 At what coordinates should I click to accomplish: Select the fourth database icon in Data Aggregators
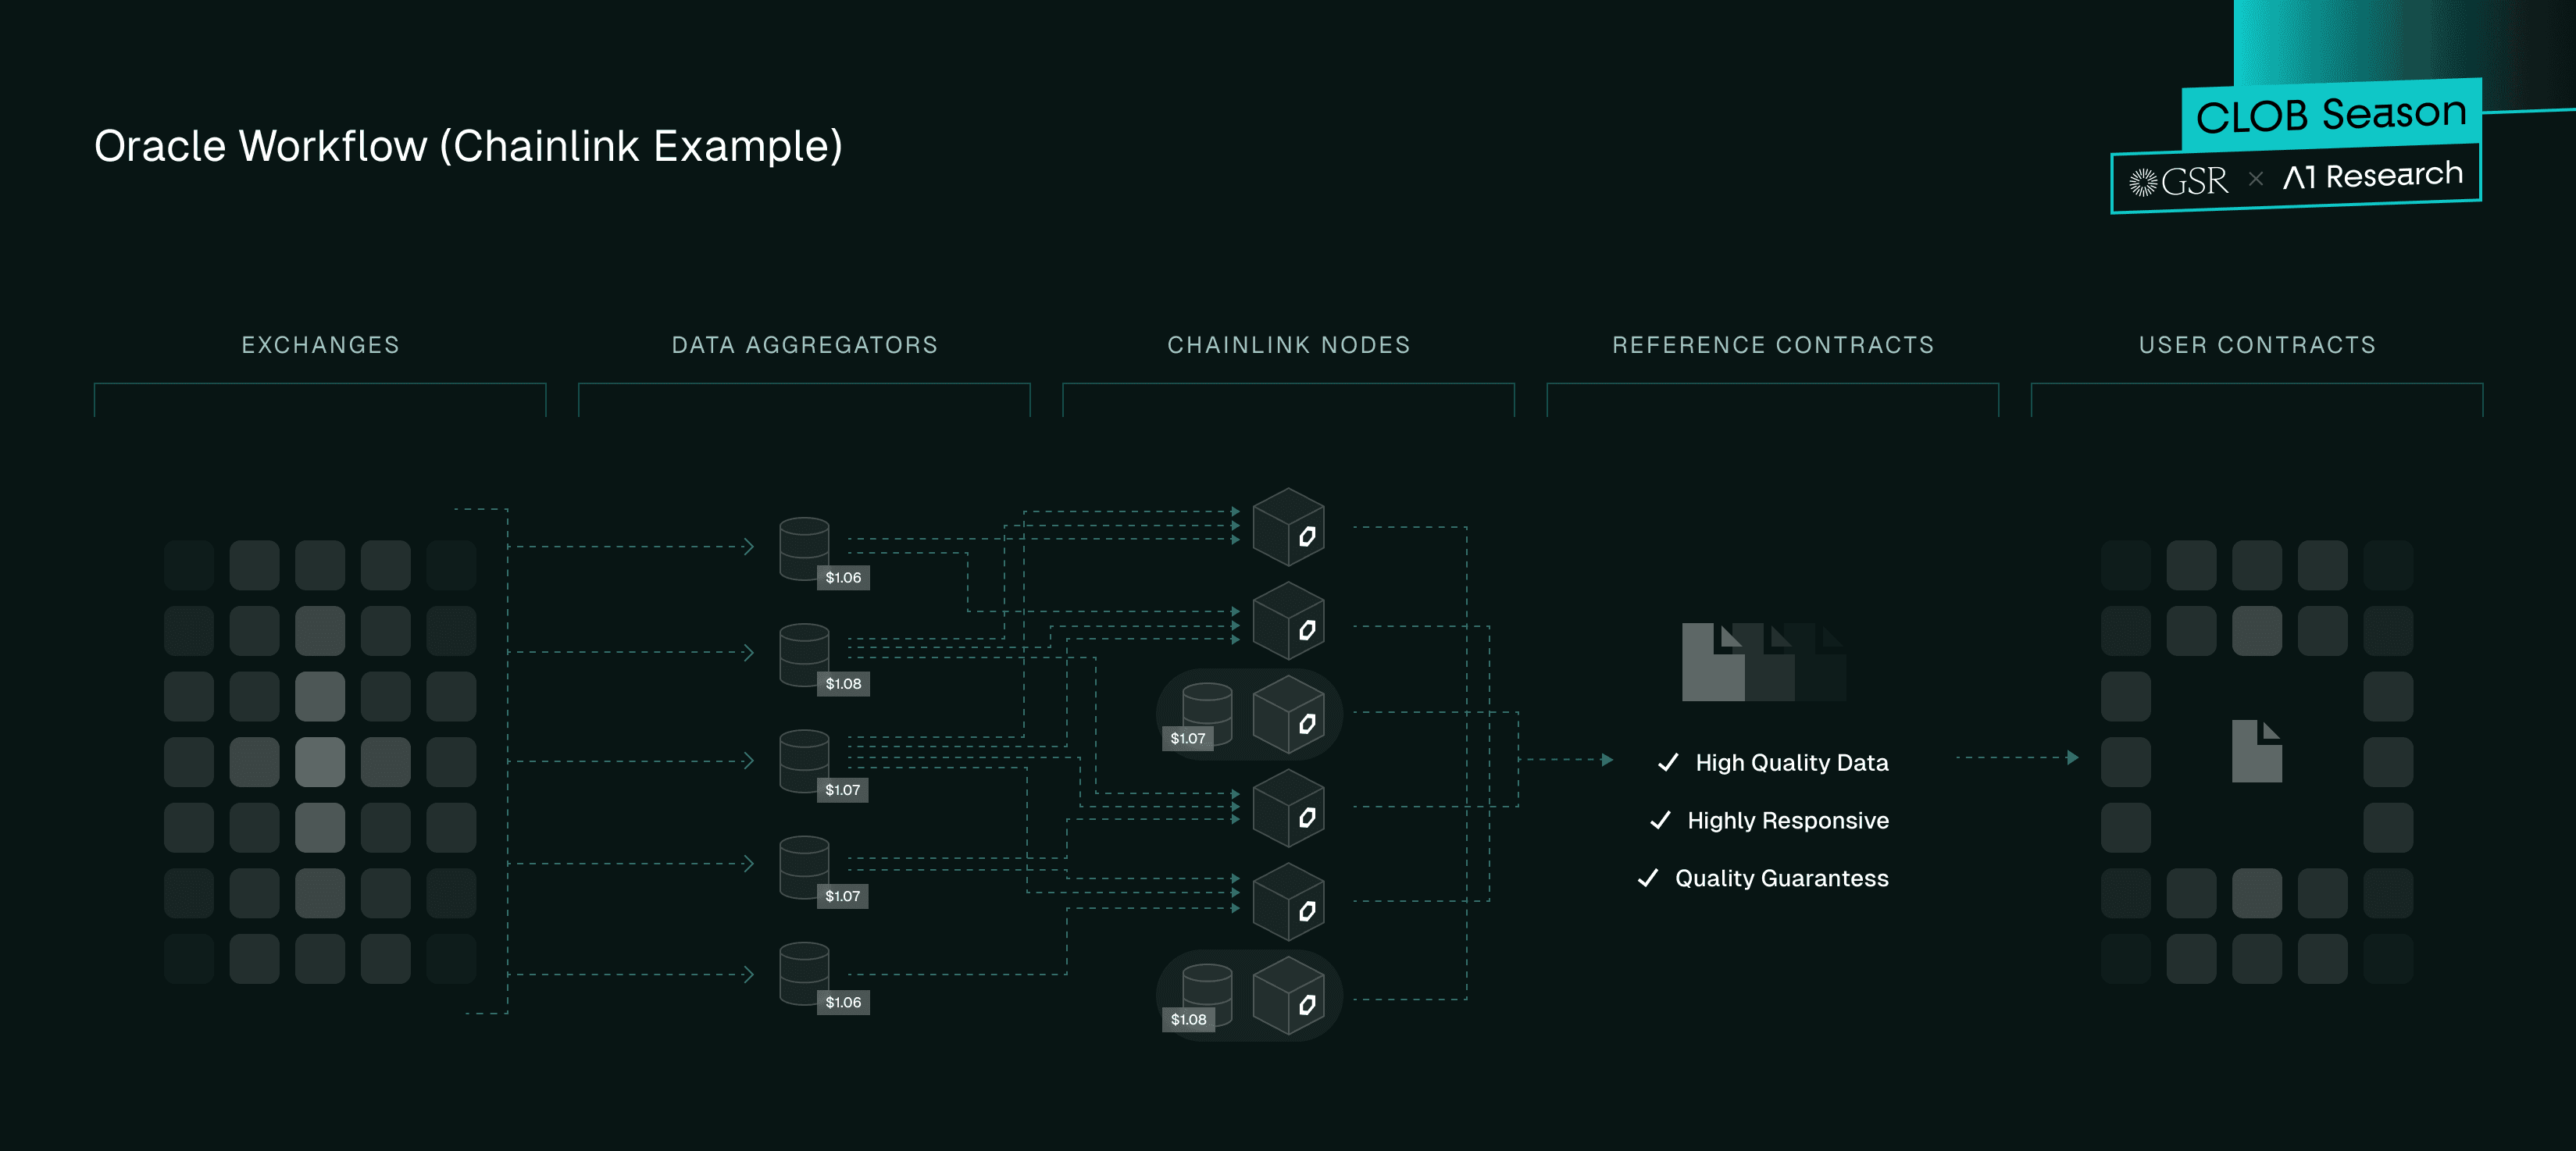tap(804, 867)
